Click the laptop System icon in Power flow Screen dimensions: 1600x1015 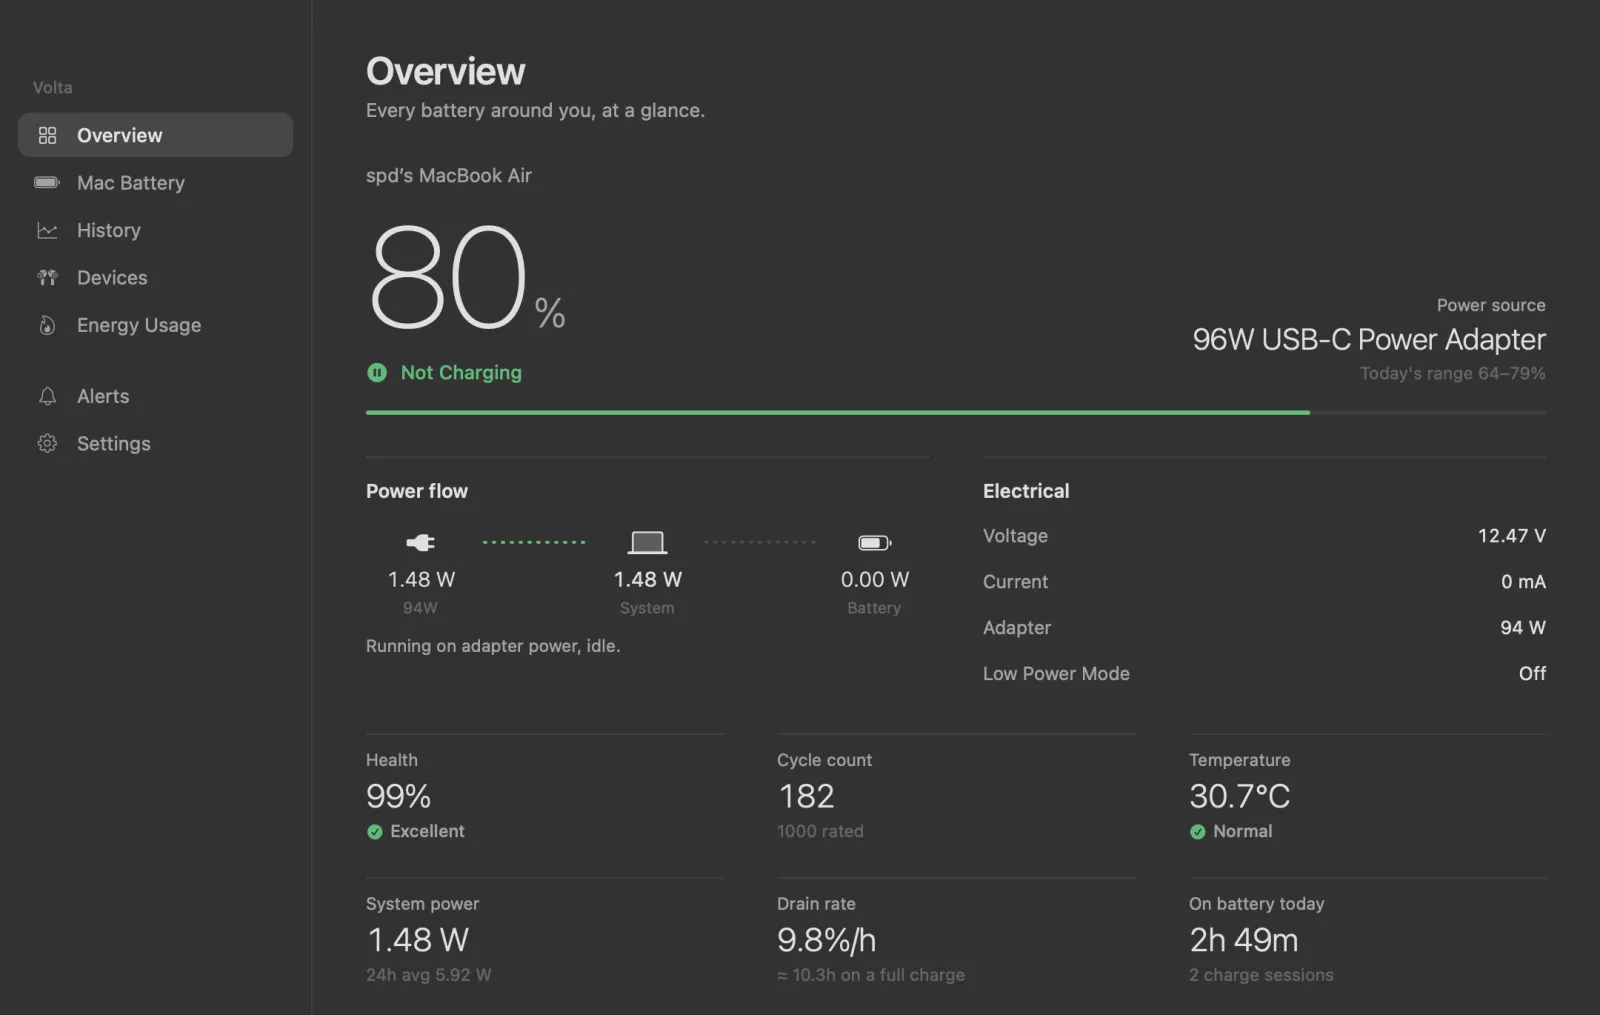[647, 542]
